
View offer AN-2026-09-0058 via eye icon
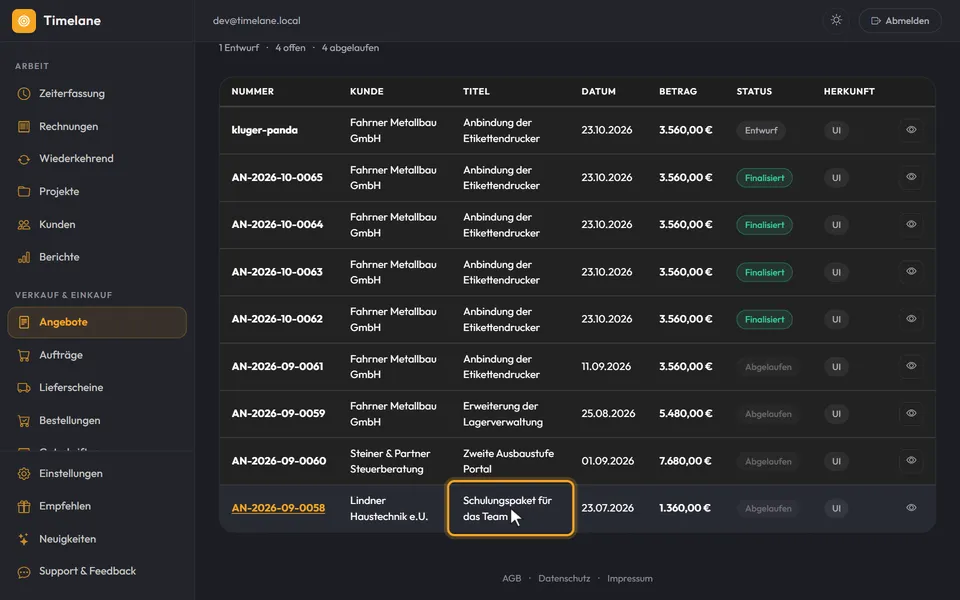[911, 508]
